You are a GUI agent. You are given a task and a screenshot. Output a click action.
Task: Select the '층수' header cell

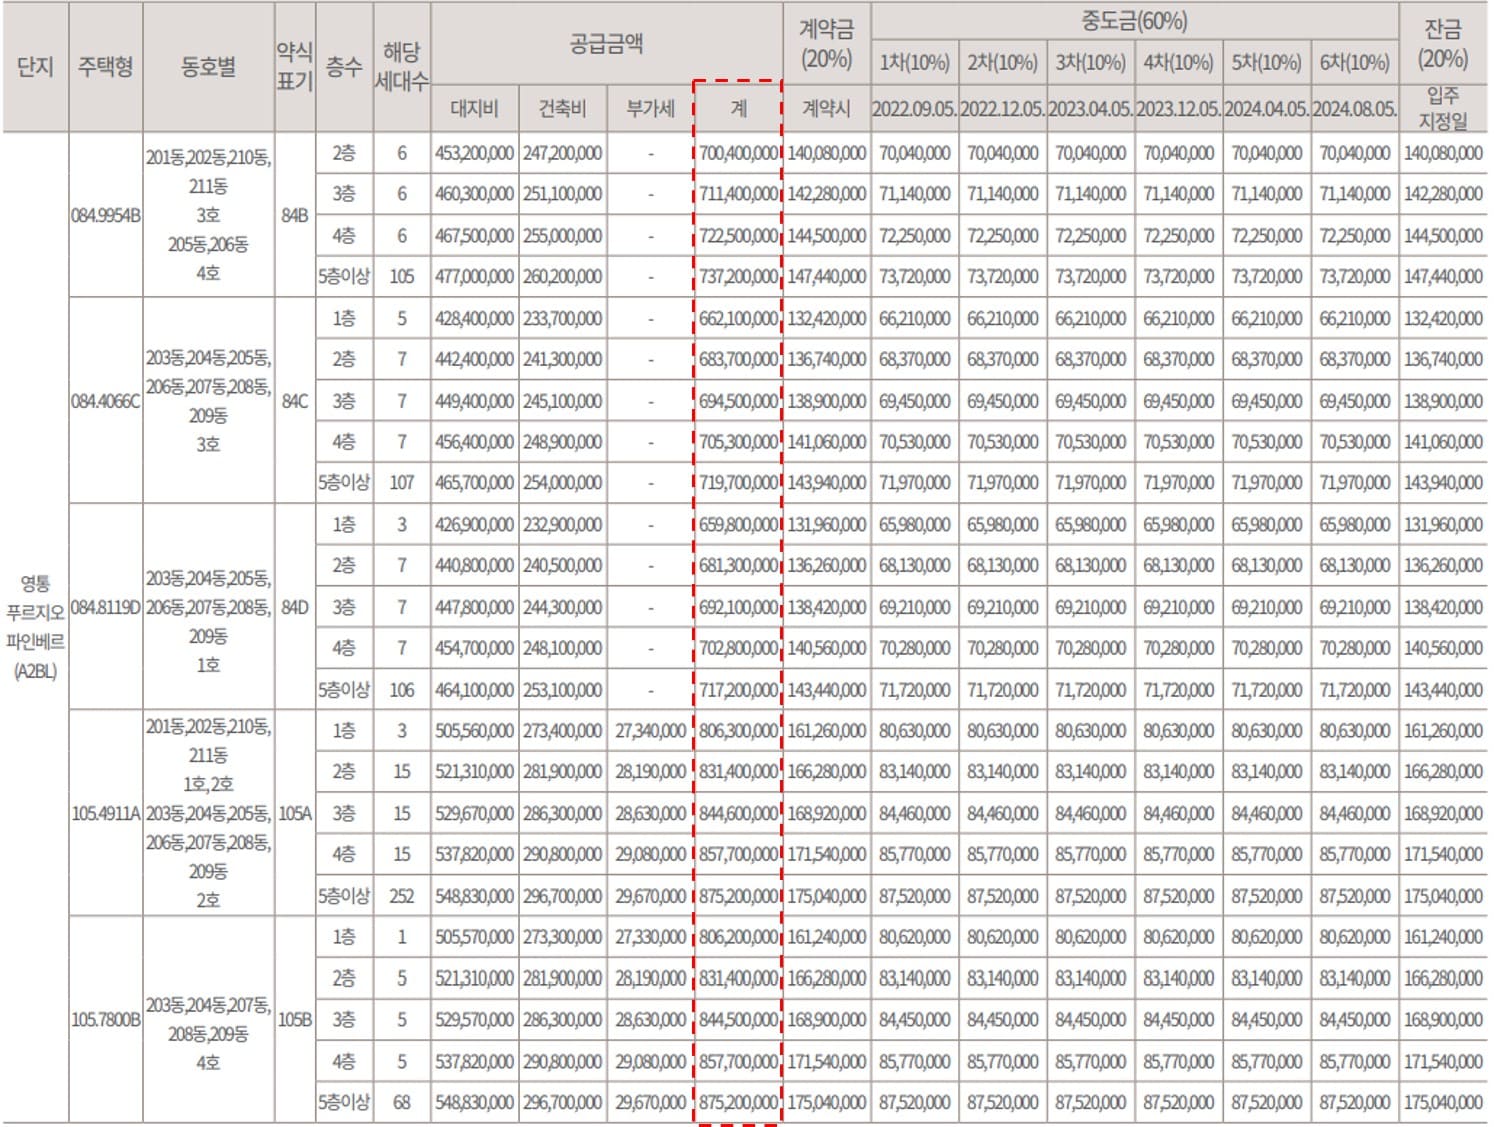pyautogui.click(x=344, y=67)
